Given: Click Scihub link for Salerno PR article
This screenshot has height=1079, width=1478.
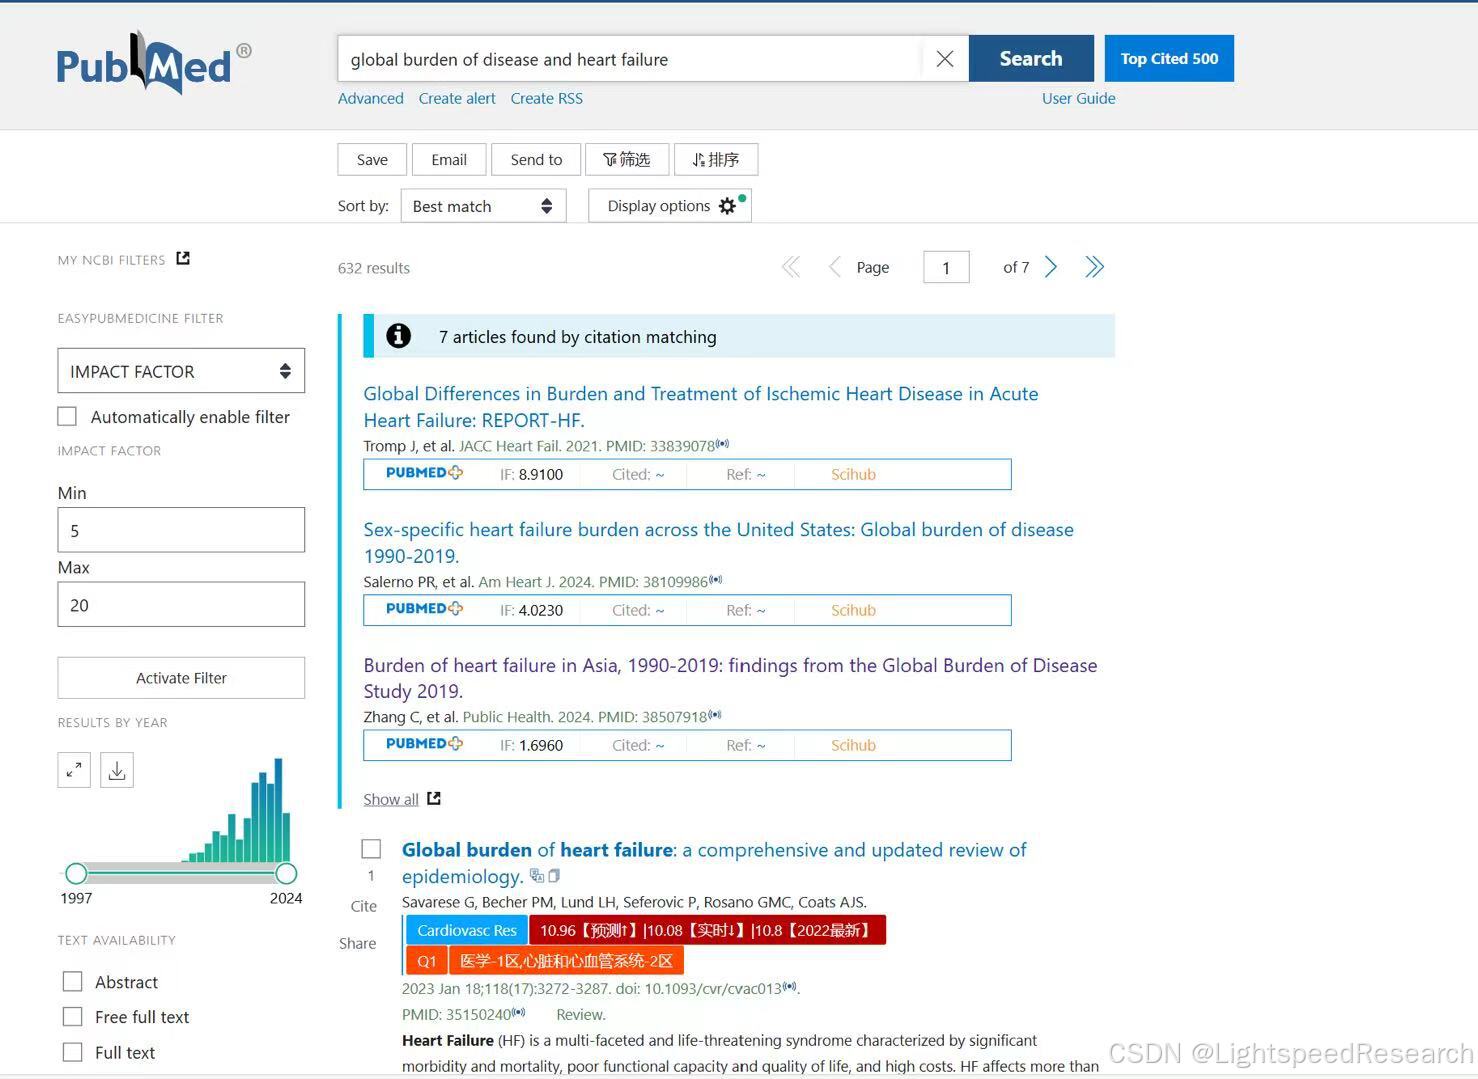Looking at the screenshot, I should pos(853,610).
